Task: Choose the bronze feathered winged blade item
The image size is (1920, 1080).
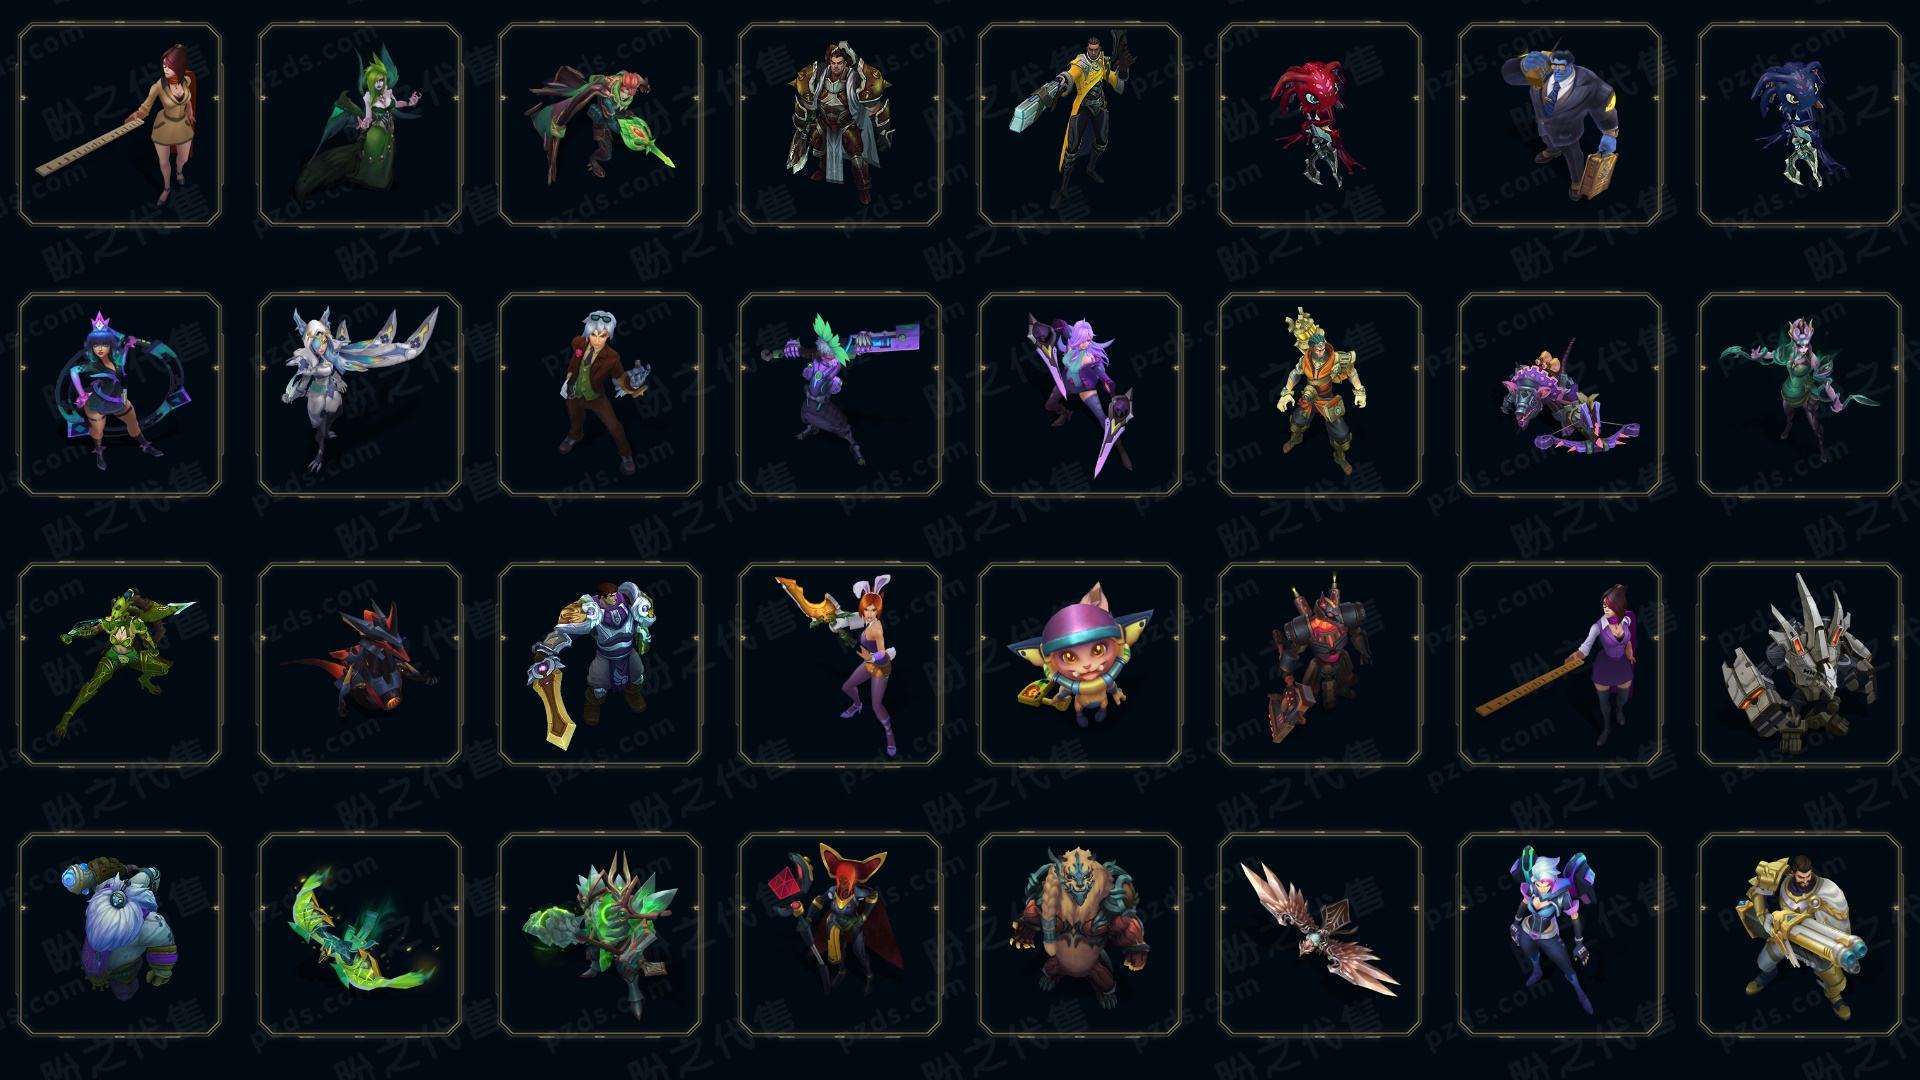Action: (x=1320, y=934)
